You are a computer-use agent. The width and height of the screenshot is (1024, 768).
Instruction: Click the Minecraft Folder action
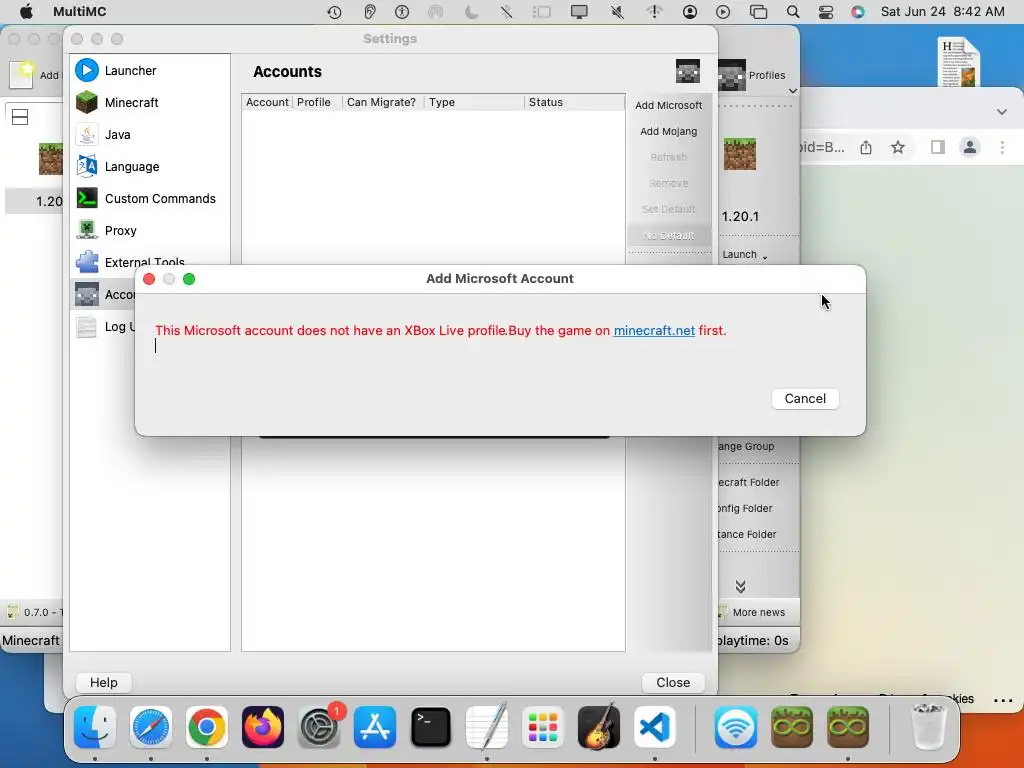click(748, 482)
